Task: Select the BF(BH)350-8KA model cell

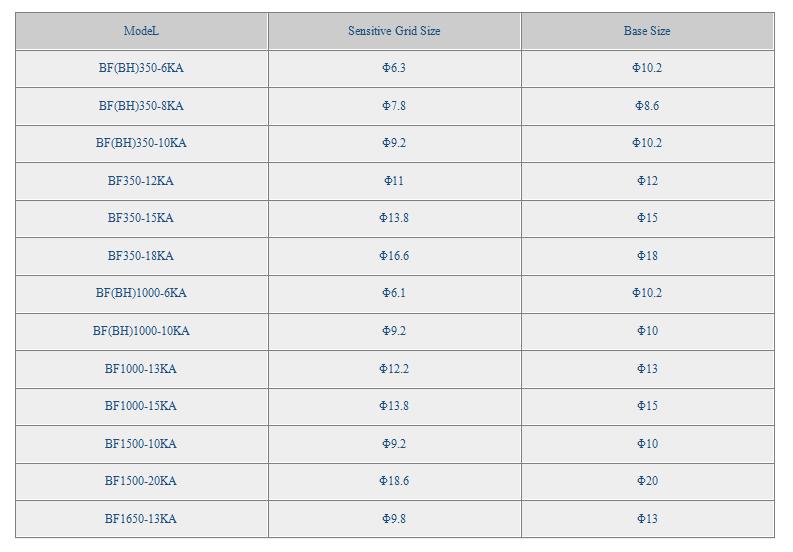Action: pyautogui.click(x=141, y=106)
